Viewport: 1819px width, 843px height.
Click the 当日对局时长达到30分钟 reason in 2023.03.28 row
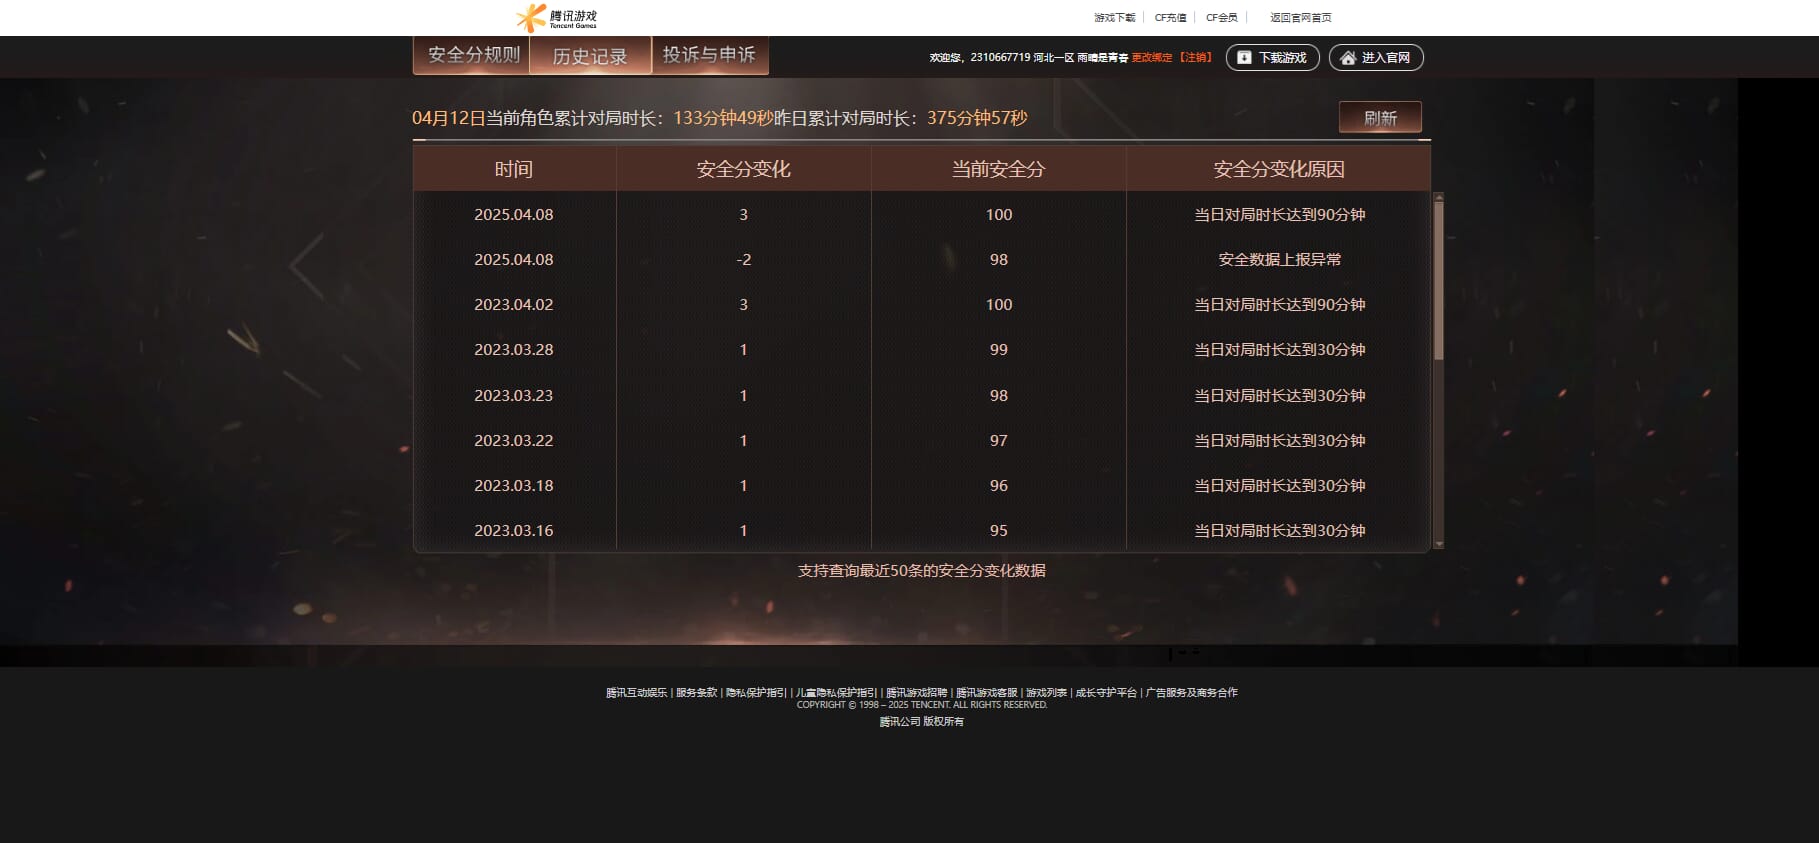(1280, 350)
